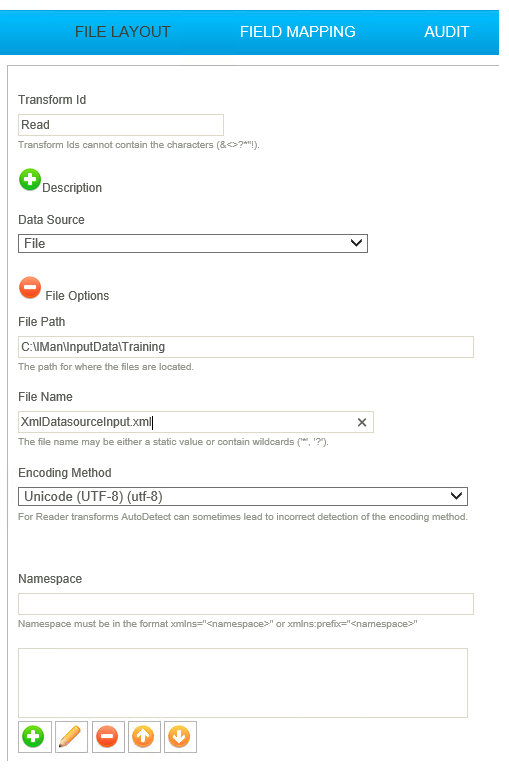The width and height of the screenshot is (509, 771).
Task: Edit the selected namespace with the pencil icon
Action: 71,737
